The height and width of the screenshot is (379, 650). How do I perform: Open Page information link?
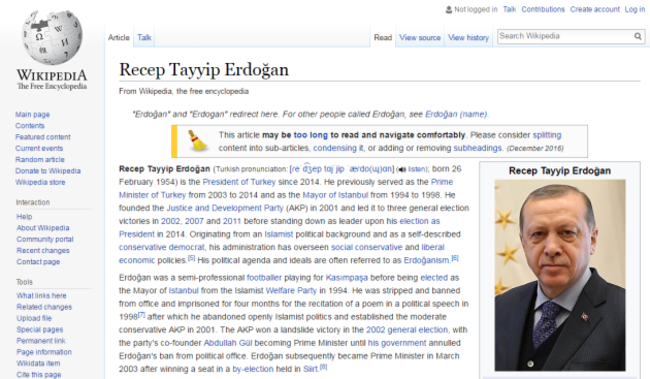[x=44, y=352]
